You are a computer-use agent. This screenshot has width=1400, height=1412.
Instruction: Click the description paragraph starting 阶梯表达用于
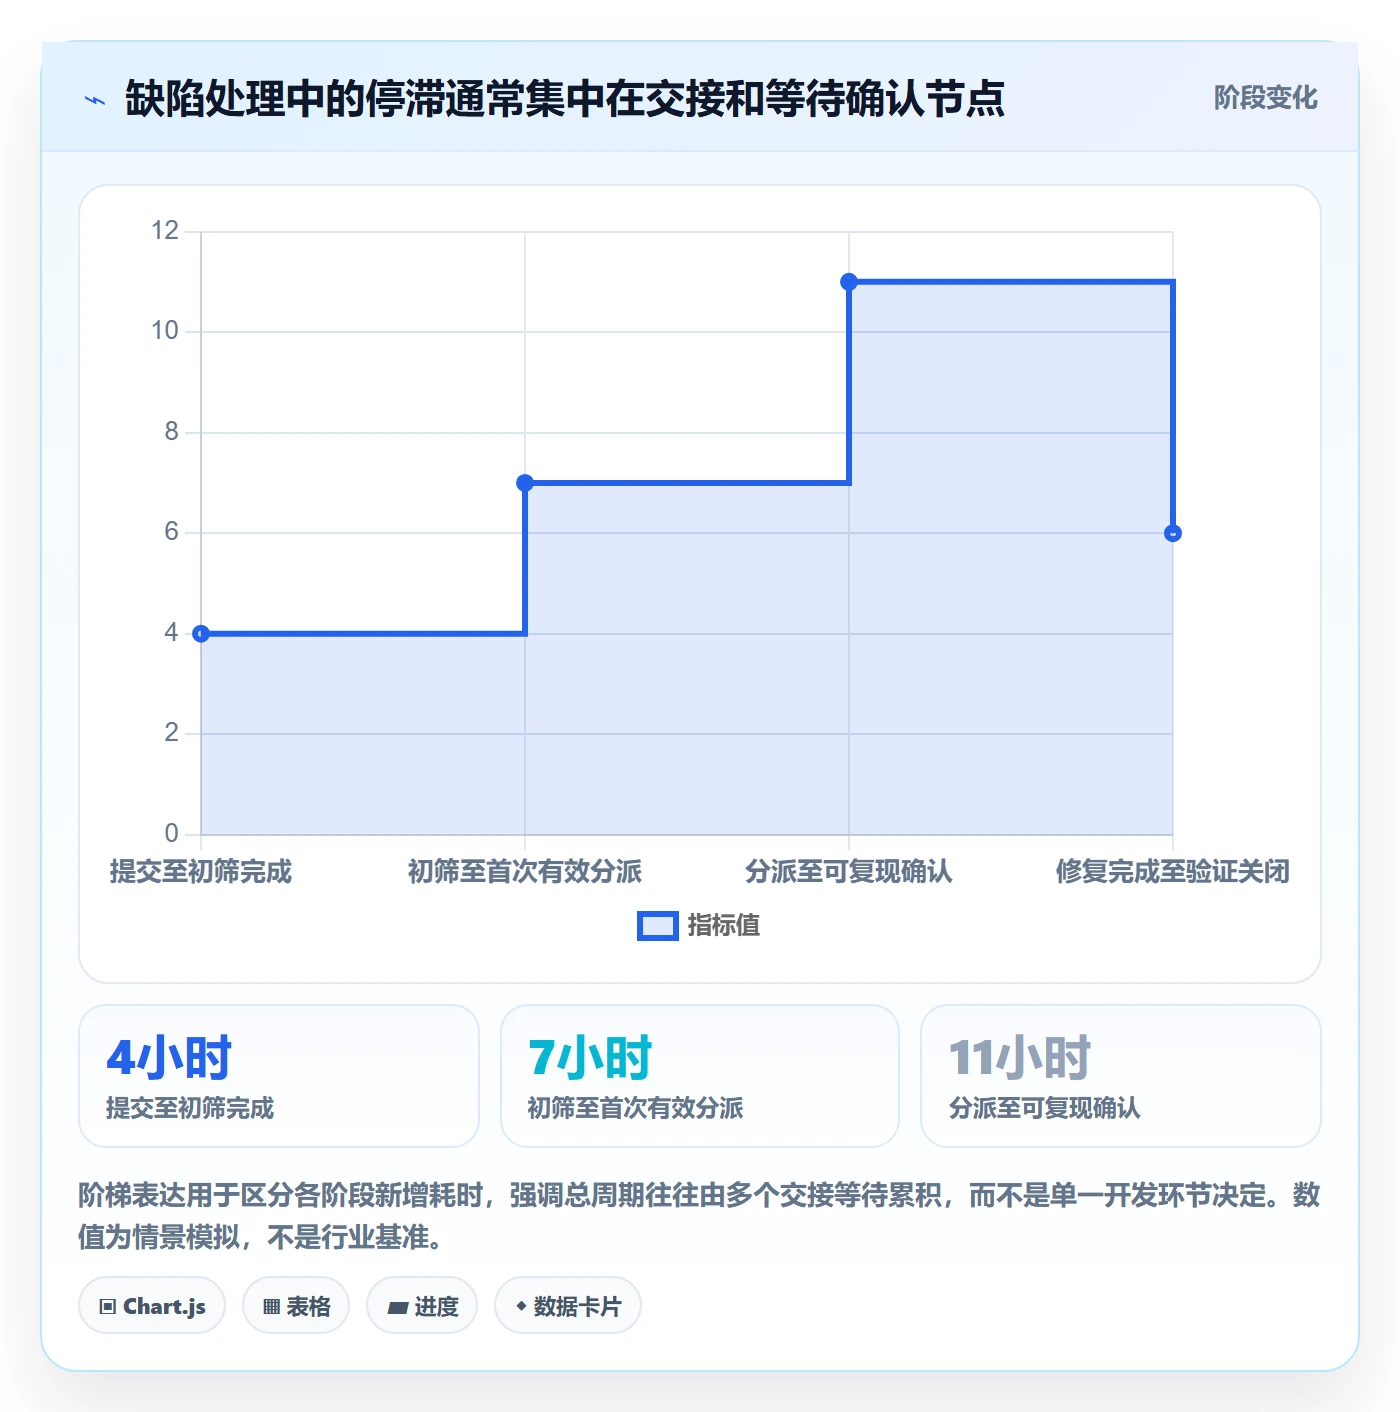tap(699, 1216)
